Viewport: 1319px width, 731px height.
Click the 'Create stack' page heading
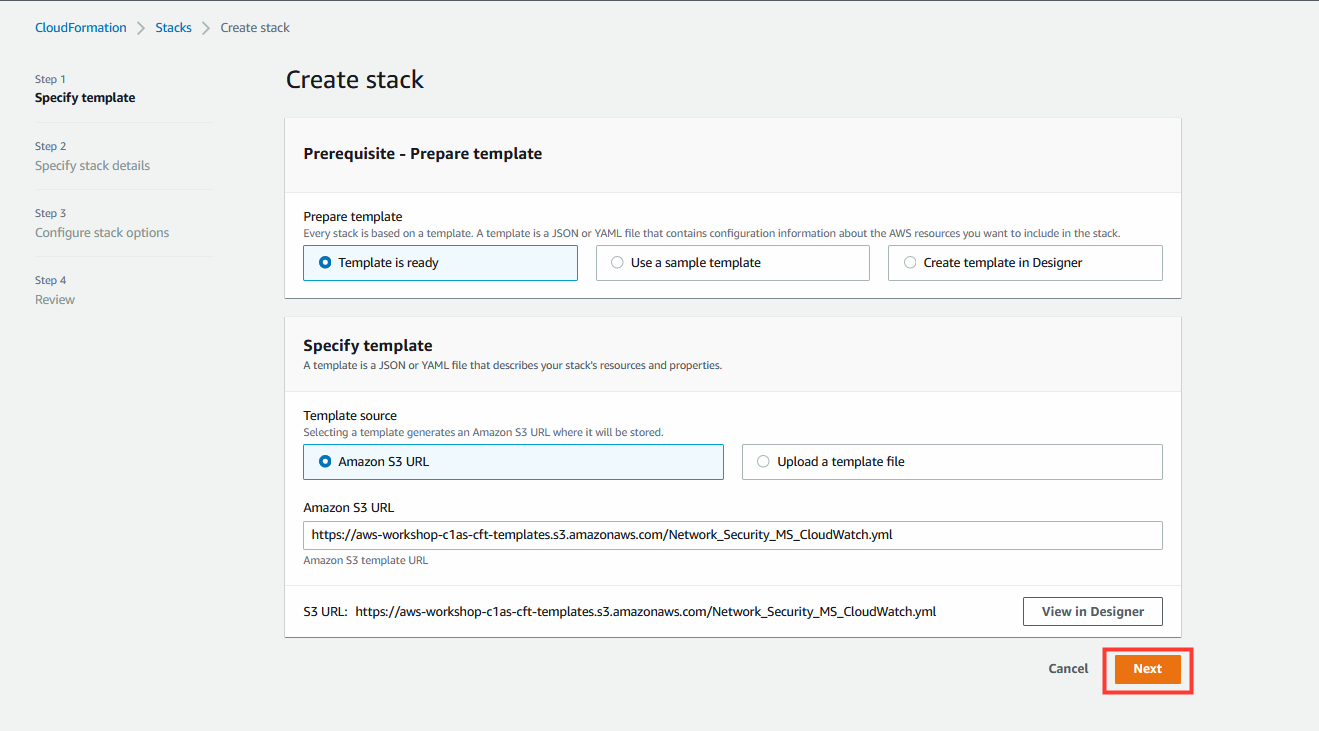tap(355, 80)
